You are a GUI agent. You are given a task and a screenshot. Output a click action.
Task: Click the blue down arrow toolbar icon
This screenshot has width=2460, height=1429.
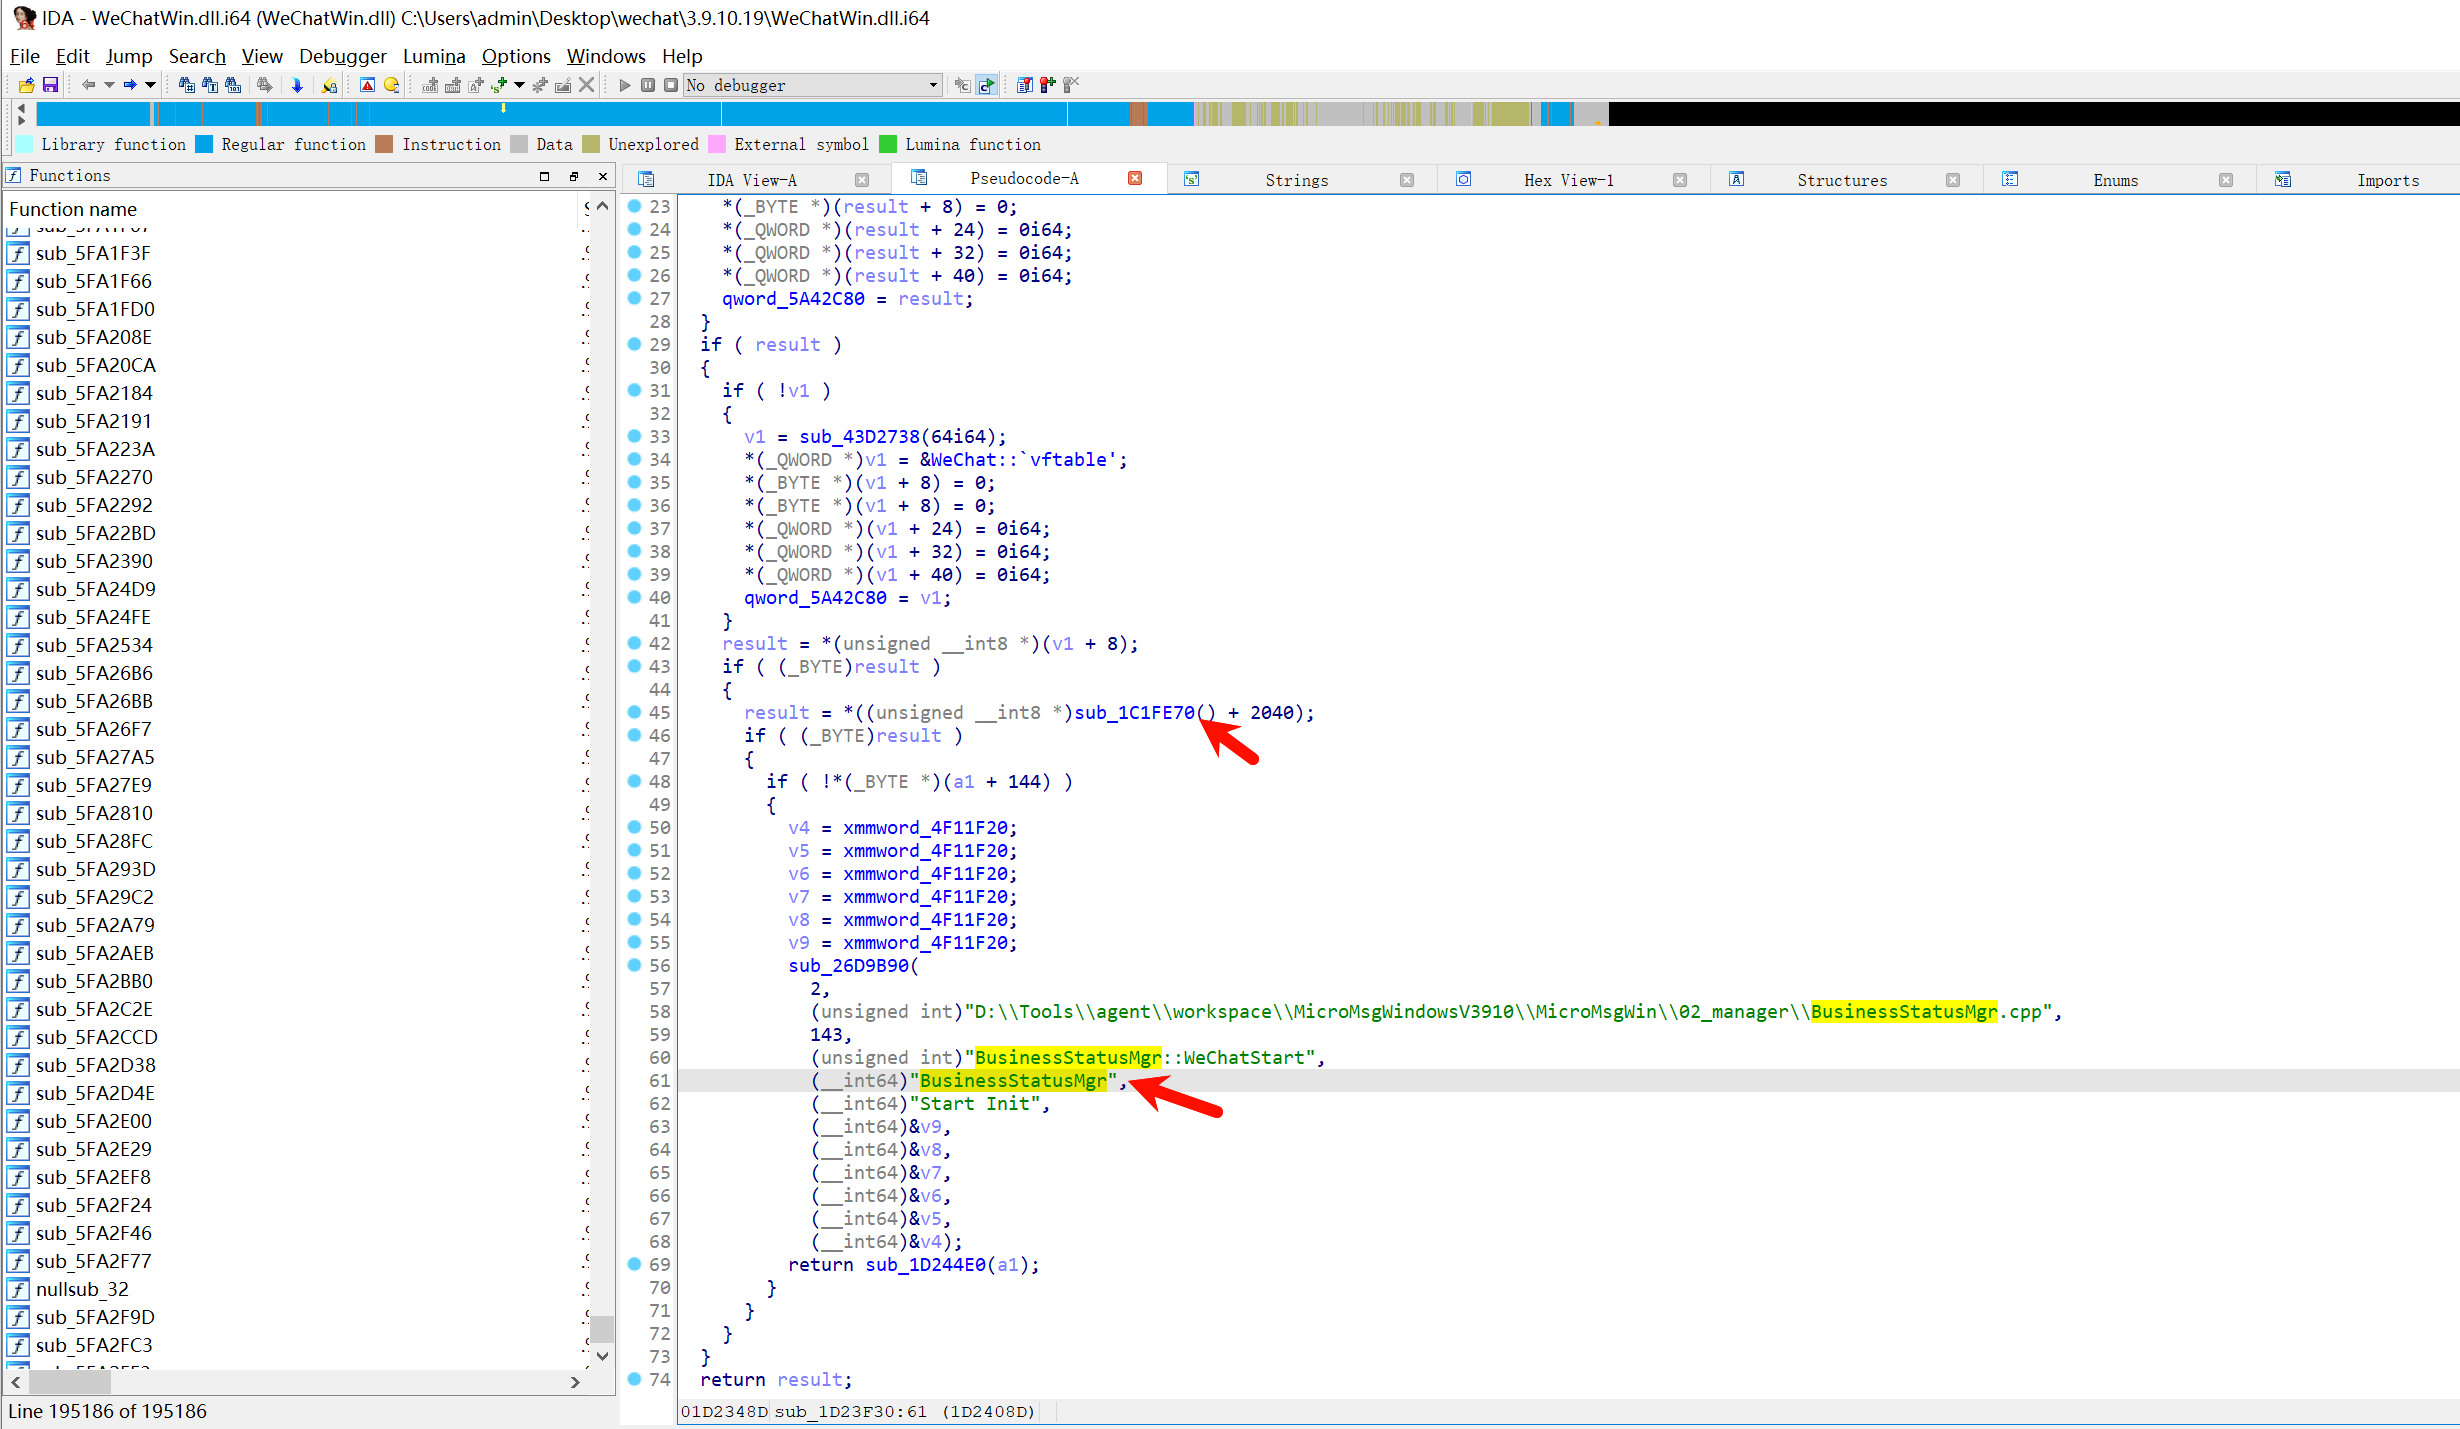tap(297, 85)
